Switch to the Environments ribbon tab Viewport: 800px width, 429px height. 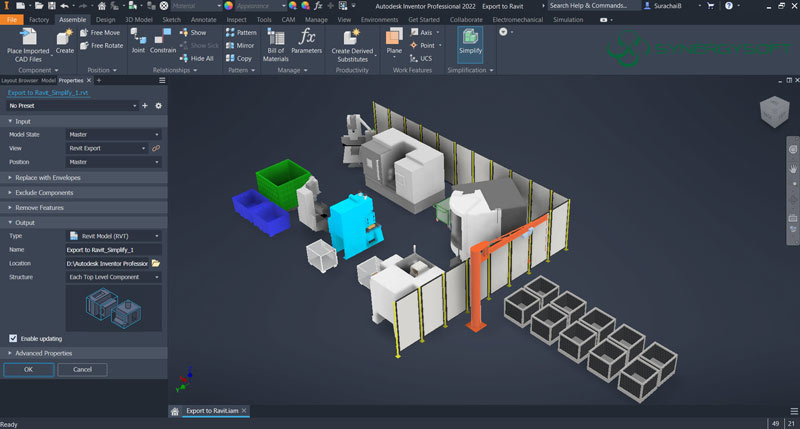click(x=379, y=19)
